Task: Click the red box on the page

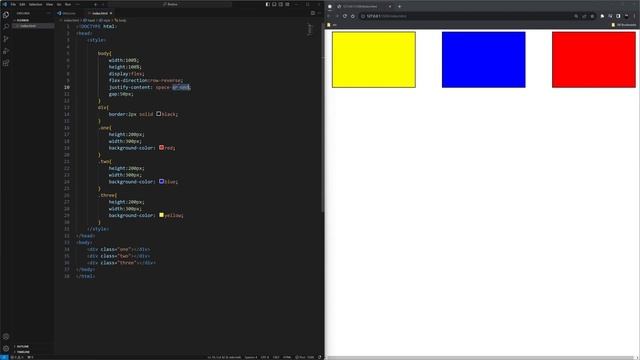Action: [x=594, y=60]
